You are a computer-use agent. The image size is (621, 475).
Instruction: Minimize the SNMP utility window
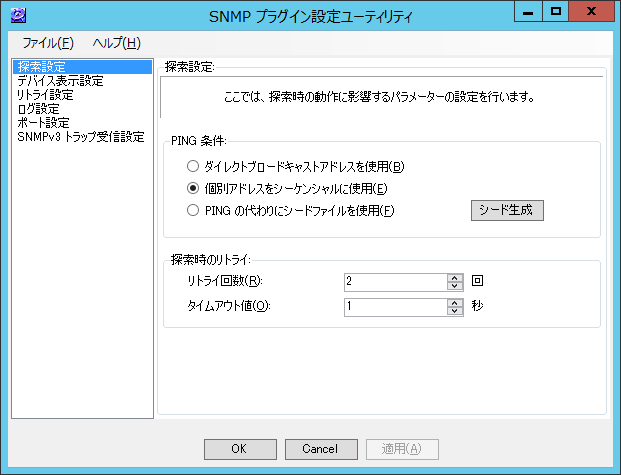point(528,11)
